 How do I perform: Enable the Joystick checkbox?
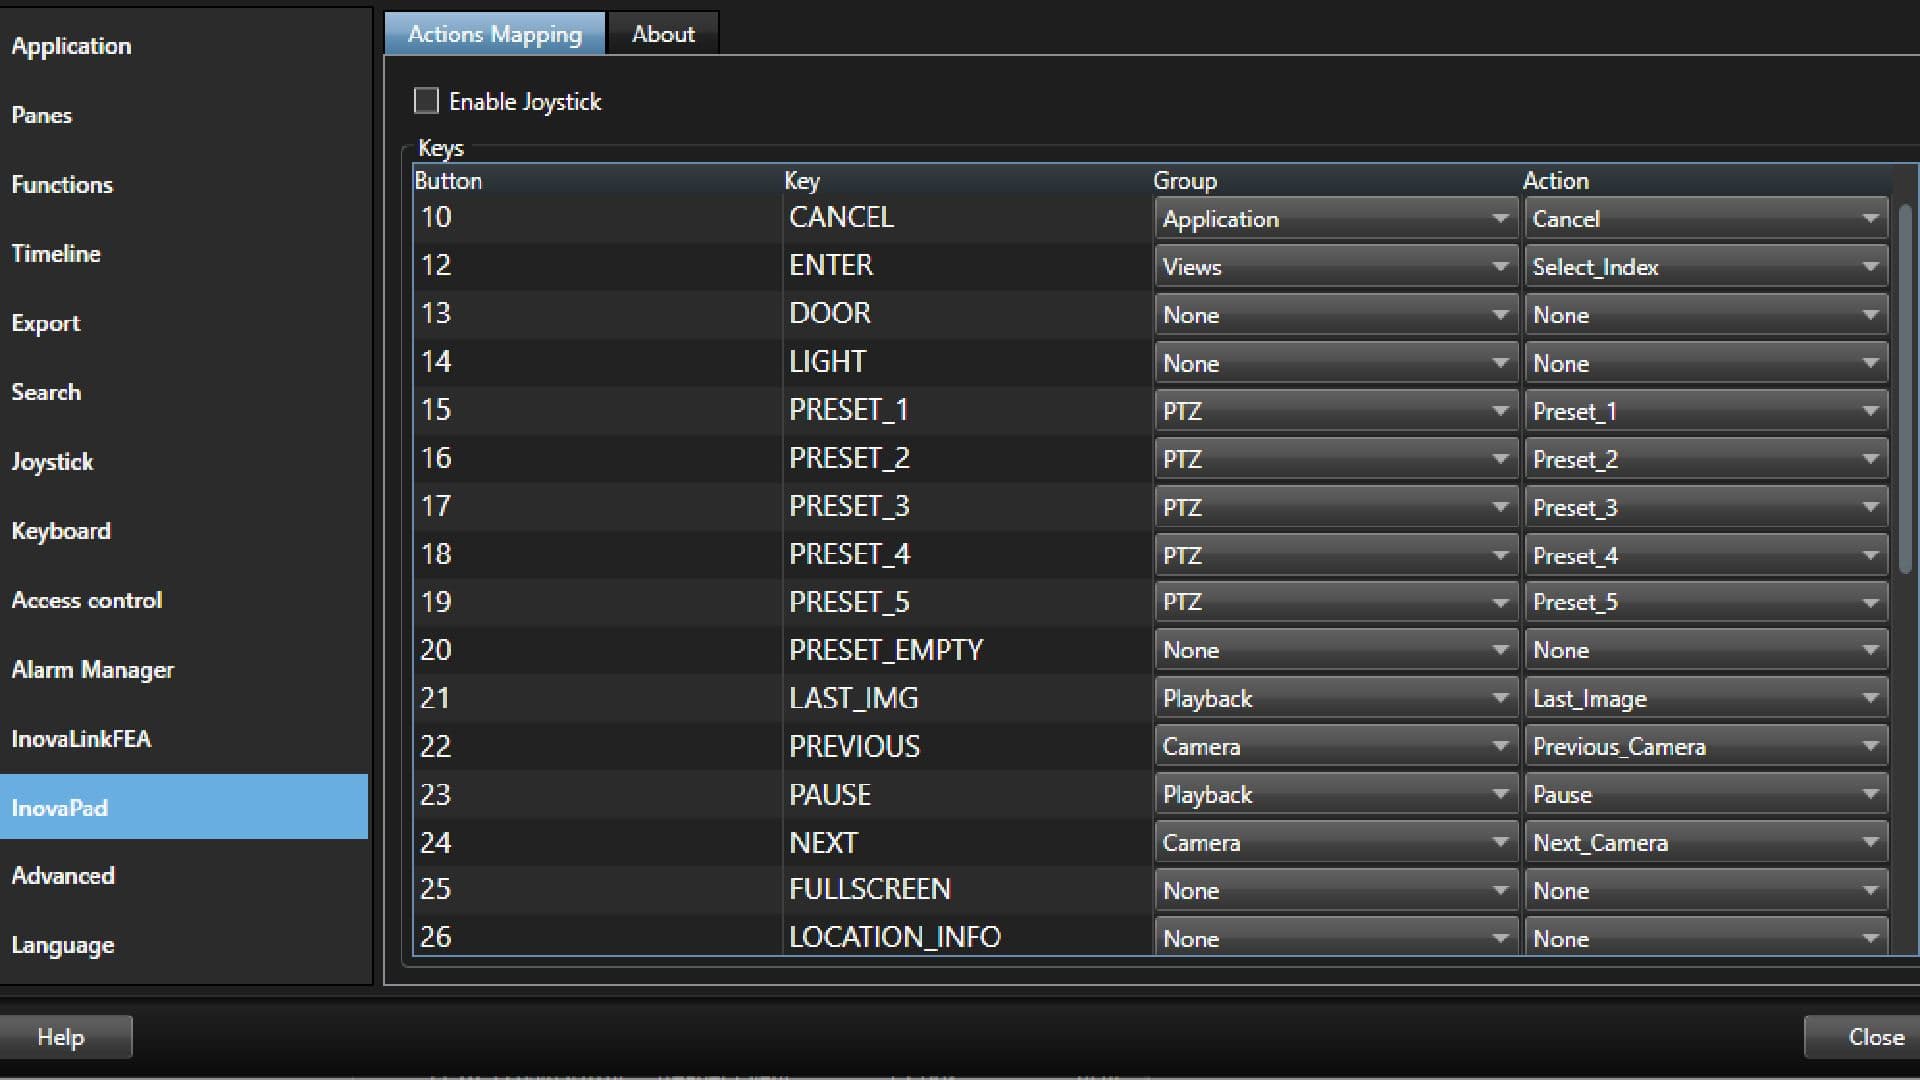(426, 101)
